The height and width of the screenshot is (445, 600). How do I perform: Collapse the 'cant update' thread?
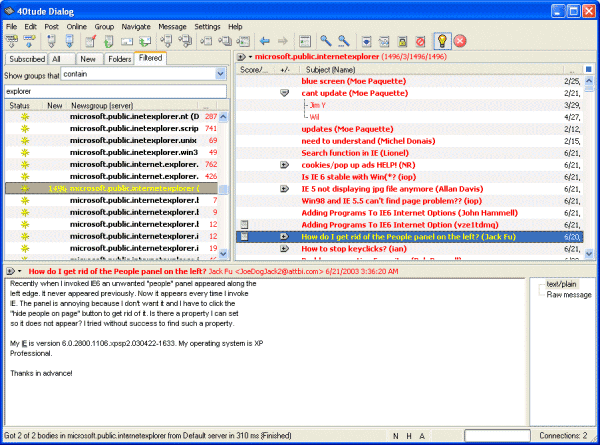(x=285, y=93)
